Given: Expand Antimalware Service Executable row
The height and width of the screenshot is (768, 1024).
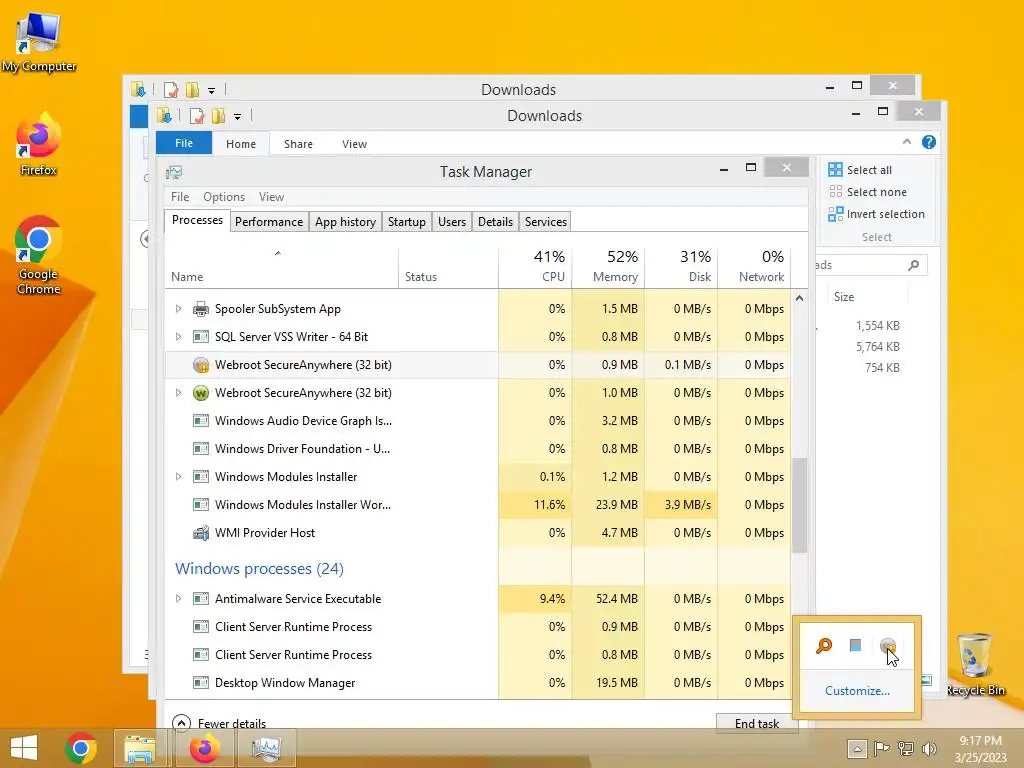Looking at the screenshot, I should [x=178, y=599].
